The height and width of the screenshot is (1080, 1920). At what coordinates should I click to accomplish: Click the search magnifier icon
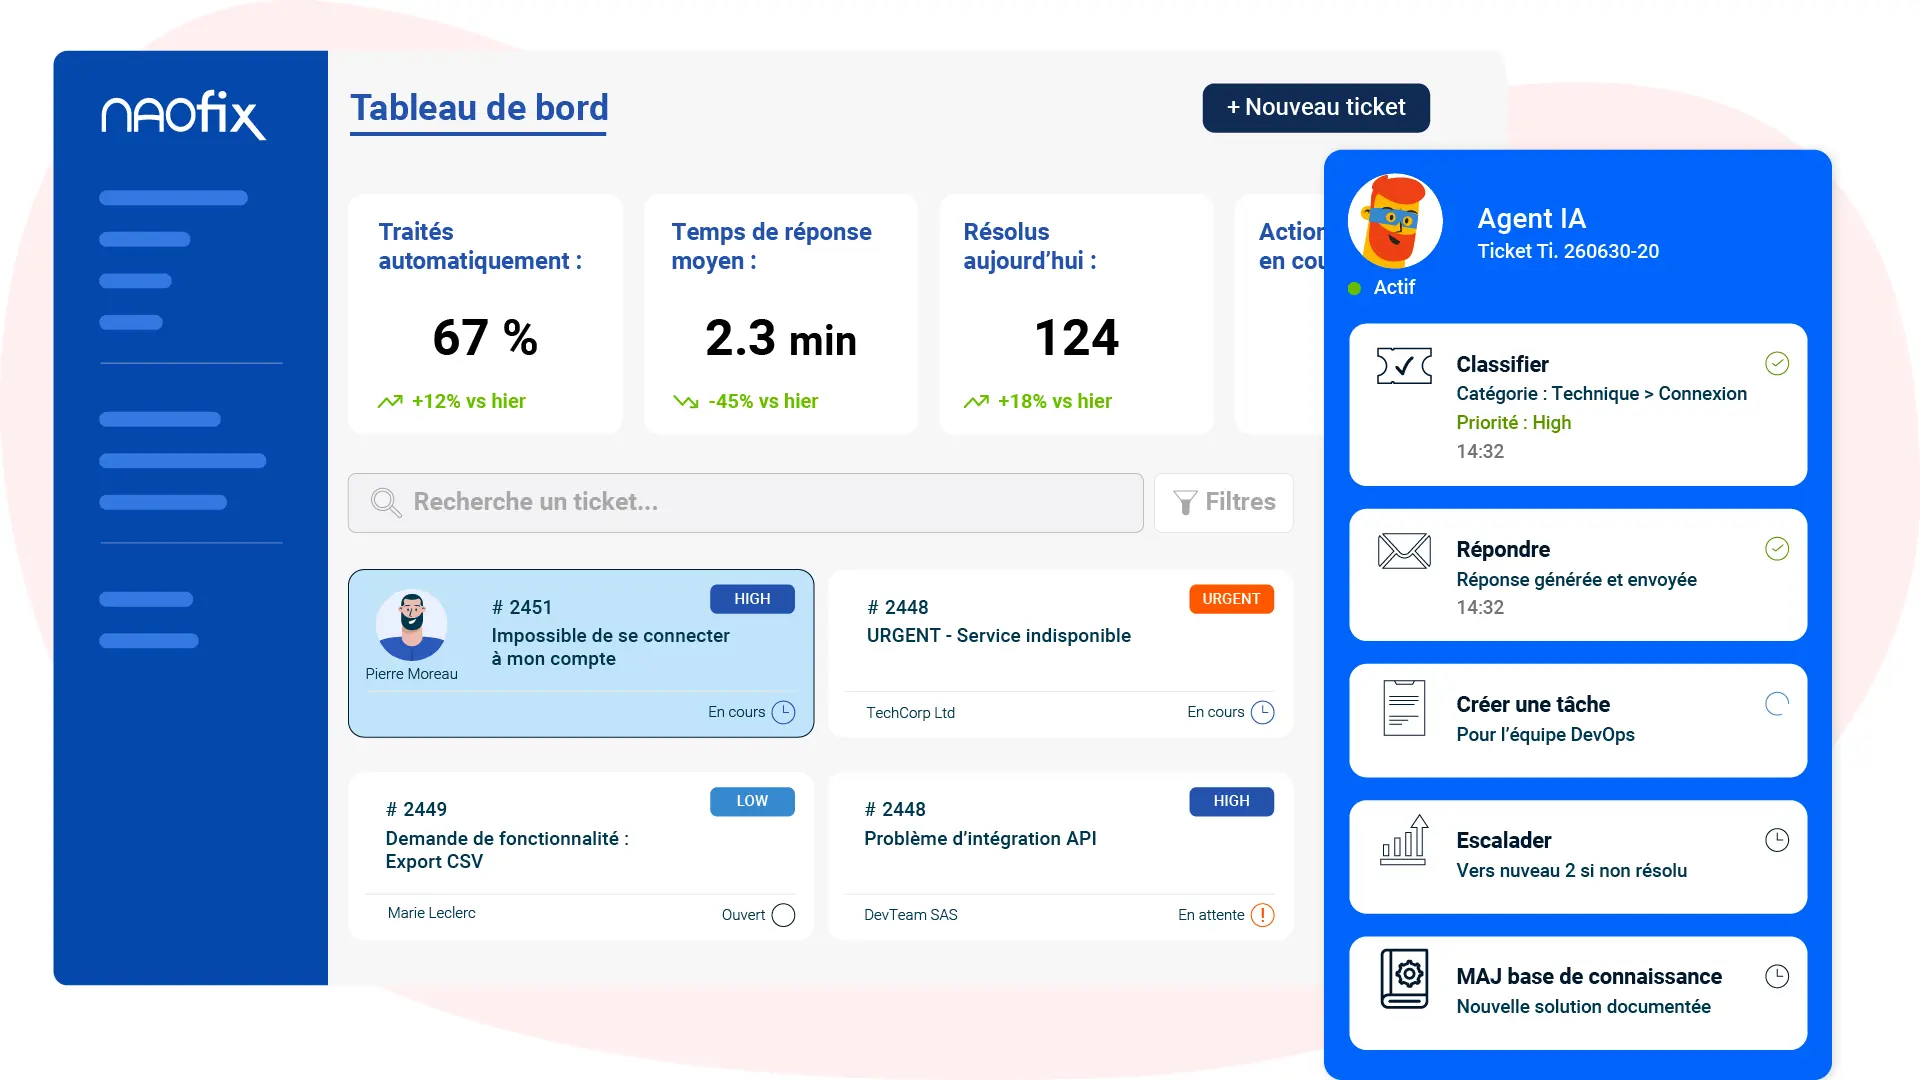click(x=386, y=503)
